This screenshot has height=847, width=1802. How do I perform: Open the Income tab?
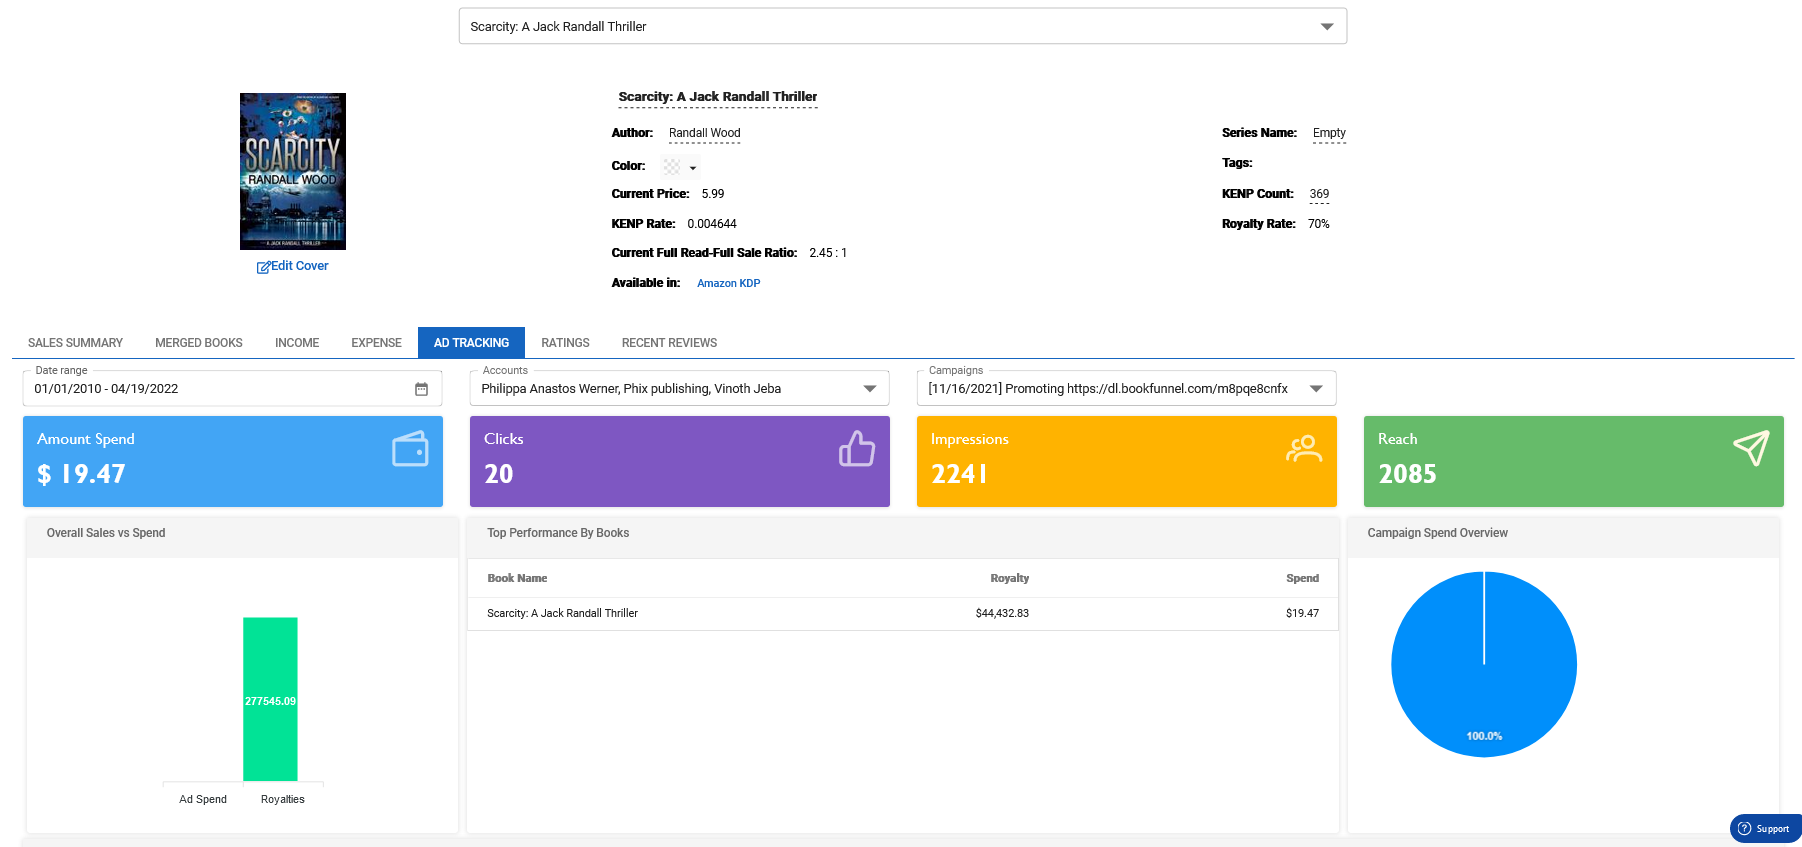pos(297,343)
